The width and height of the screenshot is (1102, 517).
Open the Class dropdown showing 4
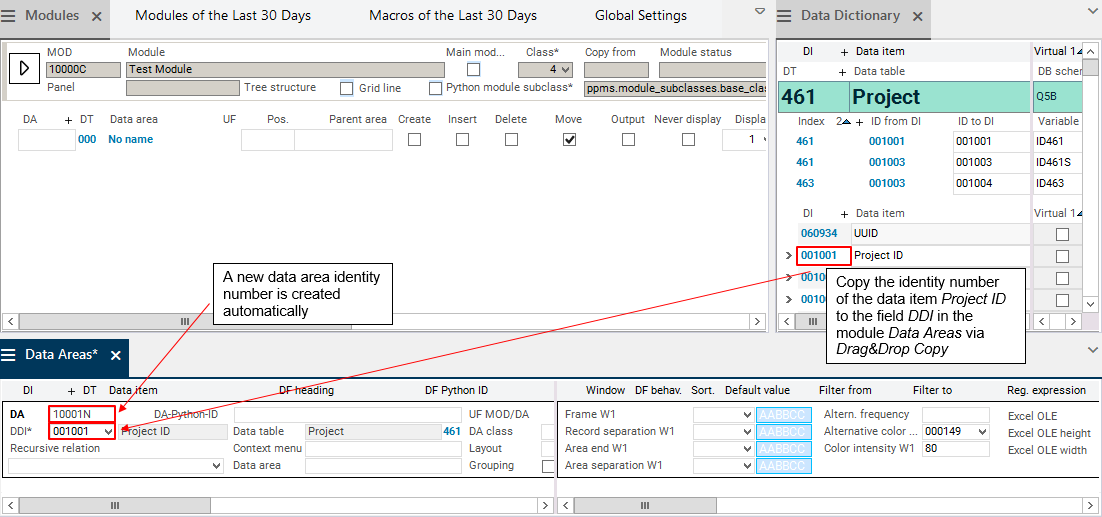(546, 70)
